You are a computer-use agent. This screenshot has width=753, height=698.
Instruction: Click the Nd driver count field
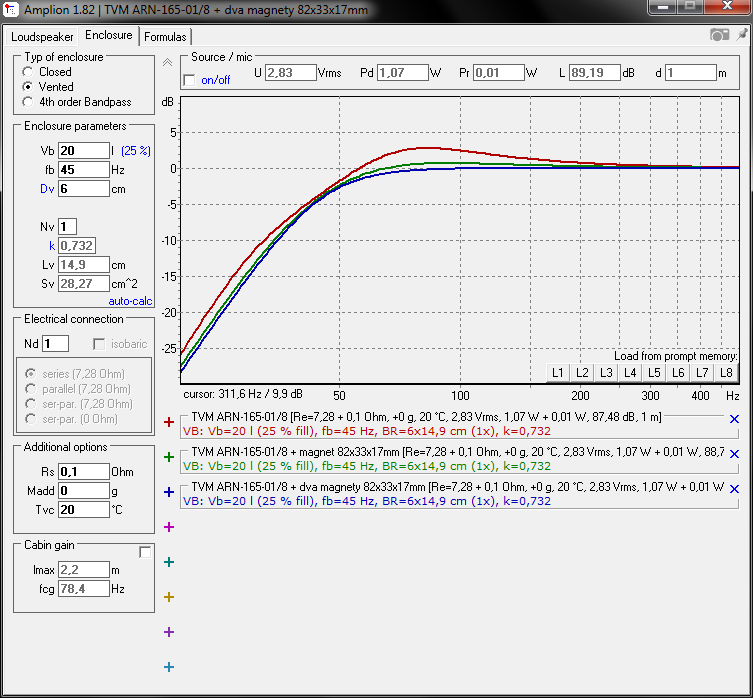click(56, 344)
